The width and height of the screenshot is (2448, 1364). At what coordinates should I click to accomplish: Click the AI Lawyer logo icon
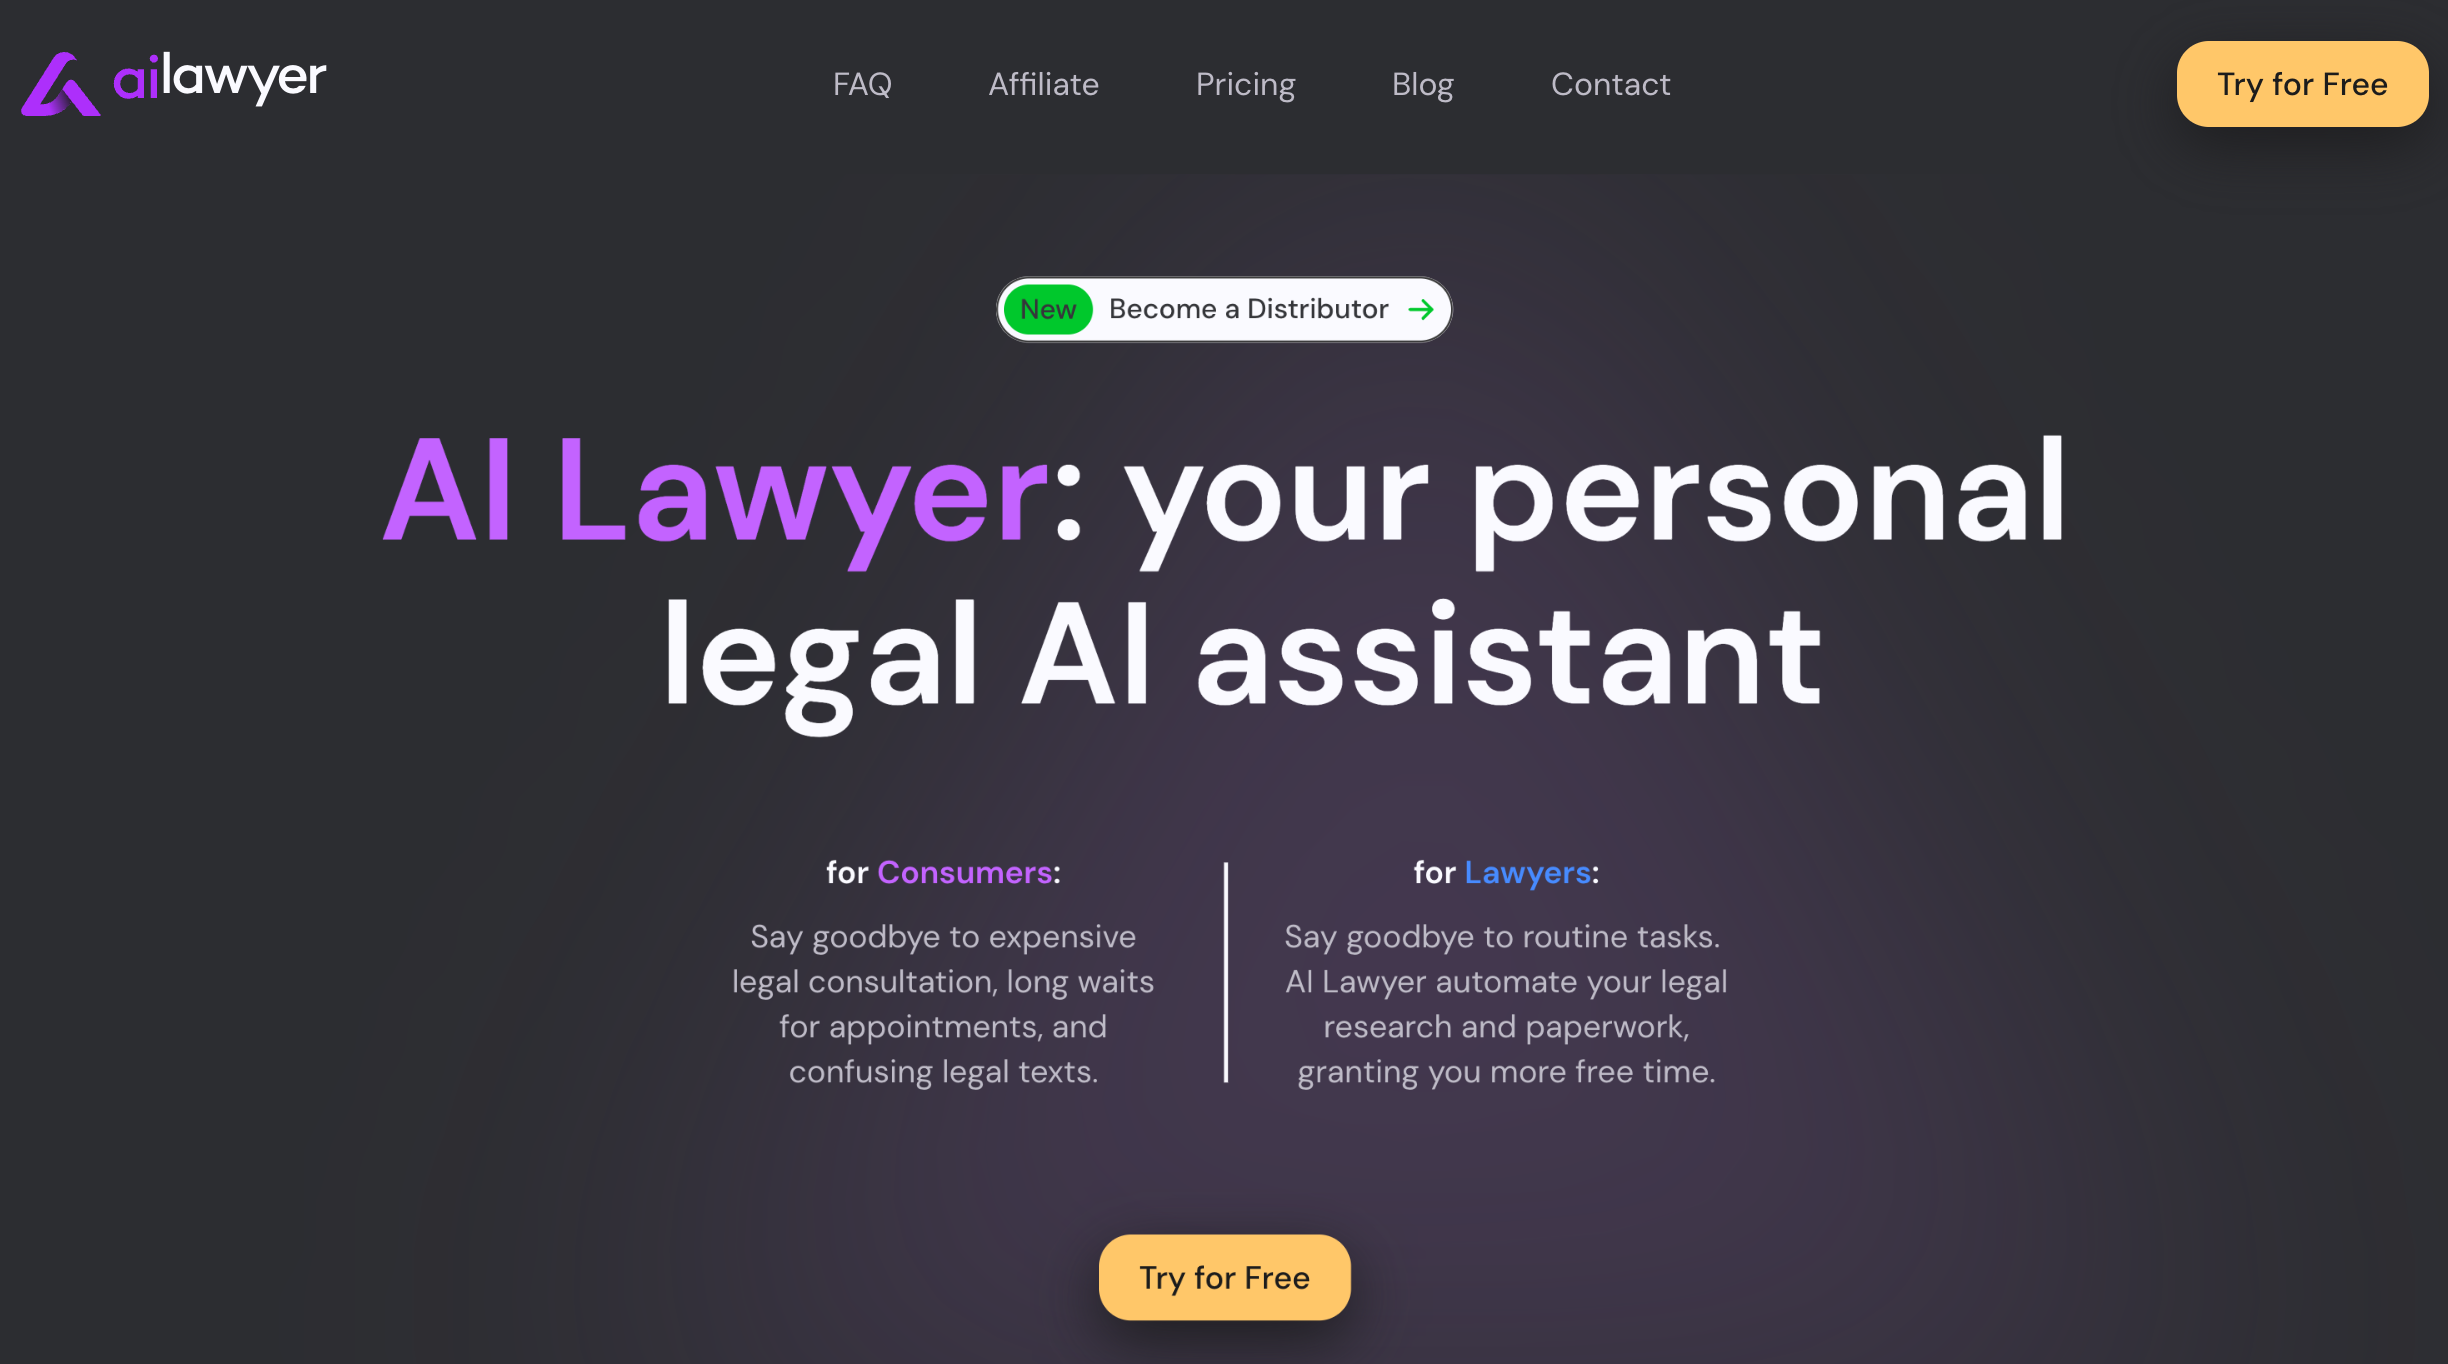pos(55,79)
